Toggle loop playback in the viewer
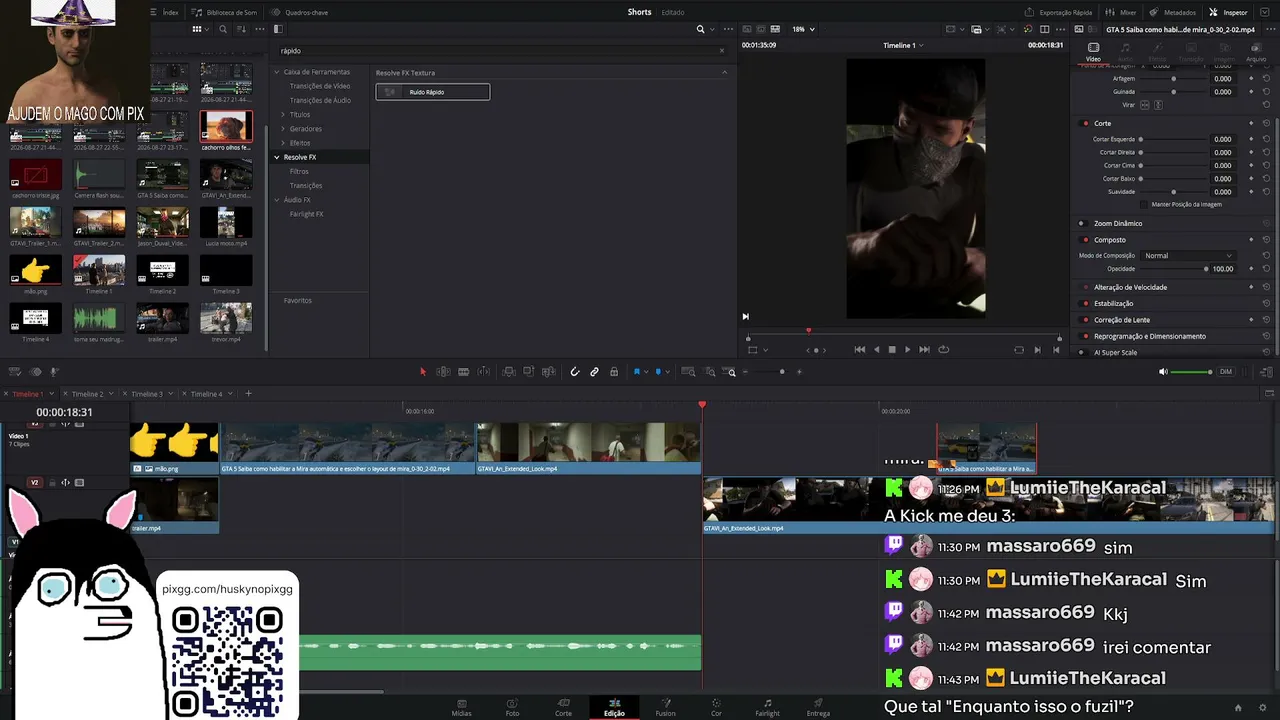1280x720 pixels. 943,350
